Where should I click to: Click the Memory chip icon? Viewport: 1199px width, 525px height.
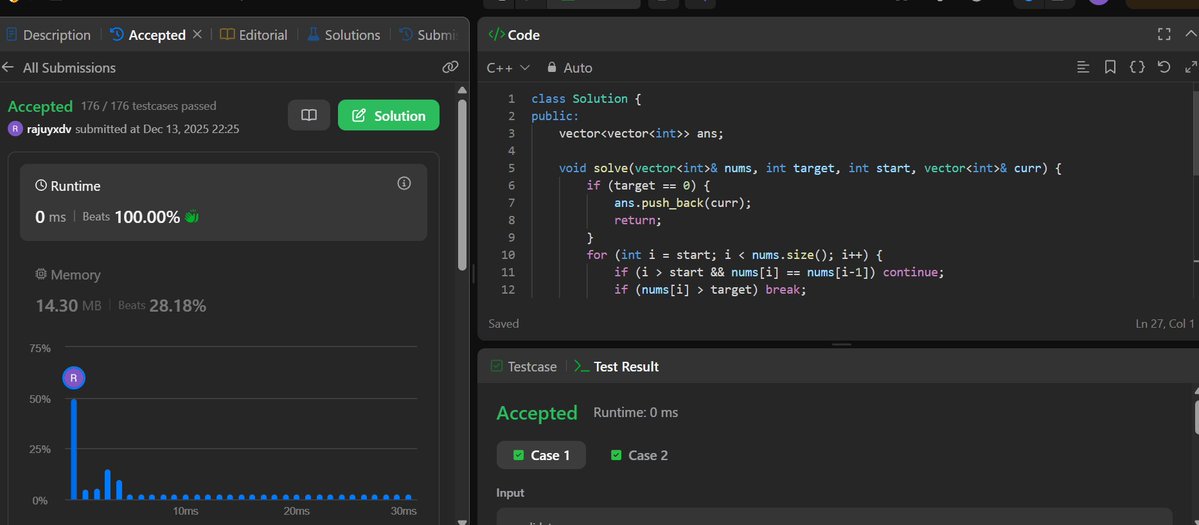pyautogui.click(x=41, y=274)
